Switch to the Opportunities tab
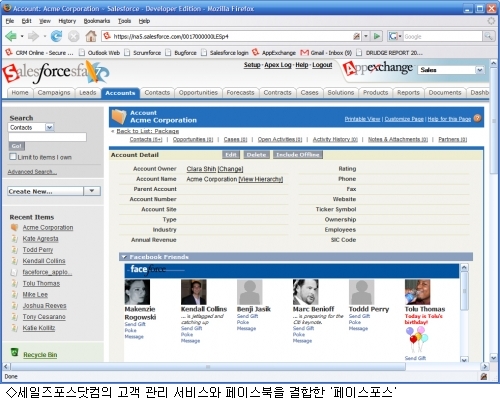The width and height of the screenshot is (500, 404). pyautogui.click(x=198, y=93)
